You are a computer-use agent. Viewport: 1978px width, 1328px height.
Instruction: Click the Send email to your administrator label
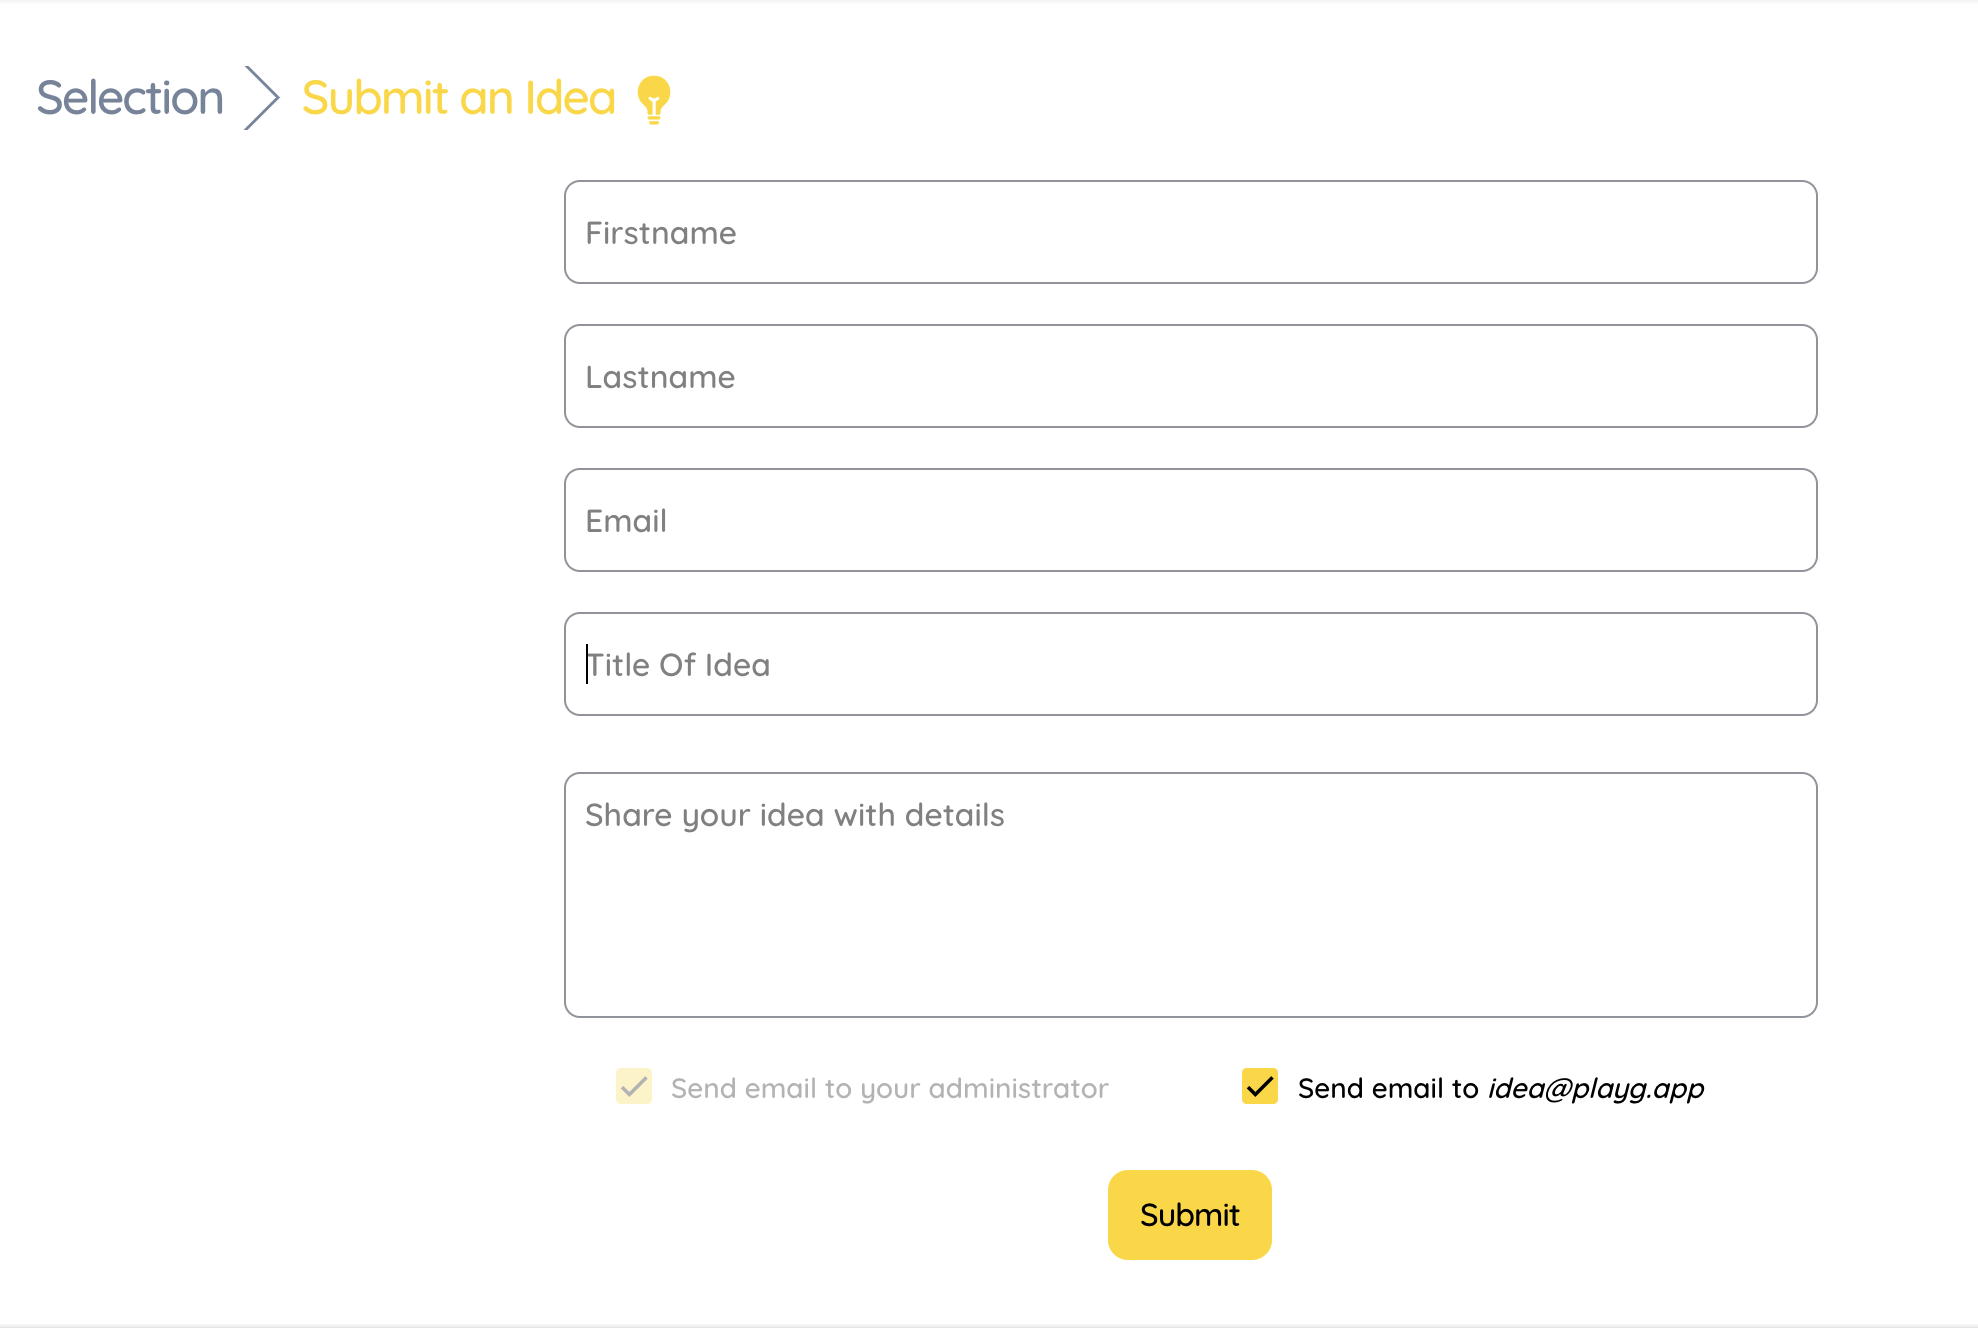(x=889, y=1088)
